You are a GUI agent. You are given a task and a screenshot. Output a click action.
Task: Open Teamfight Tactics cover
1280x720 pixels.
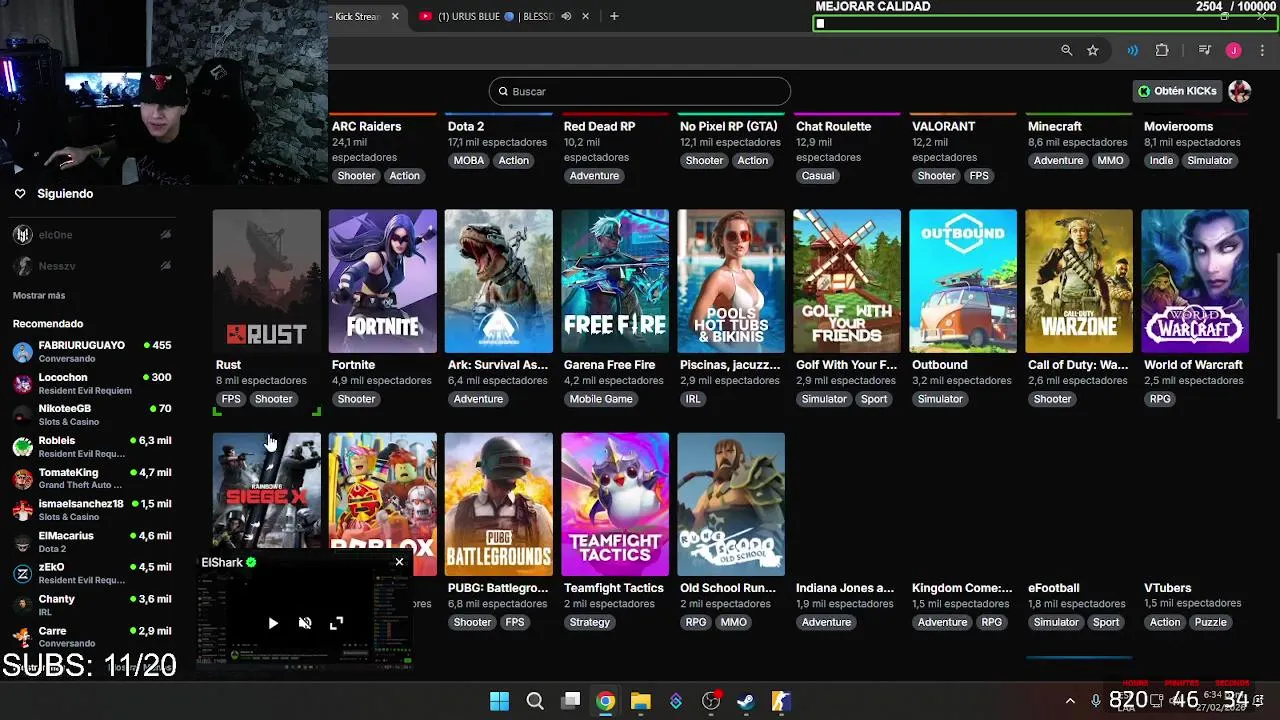pyautogui.click(x=615, y=504)
